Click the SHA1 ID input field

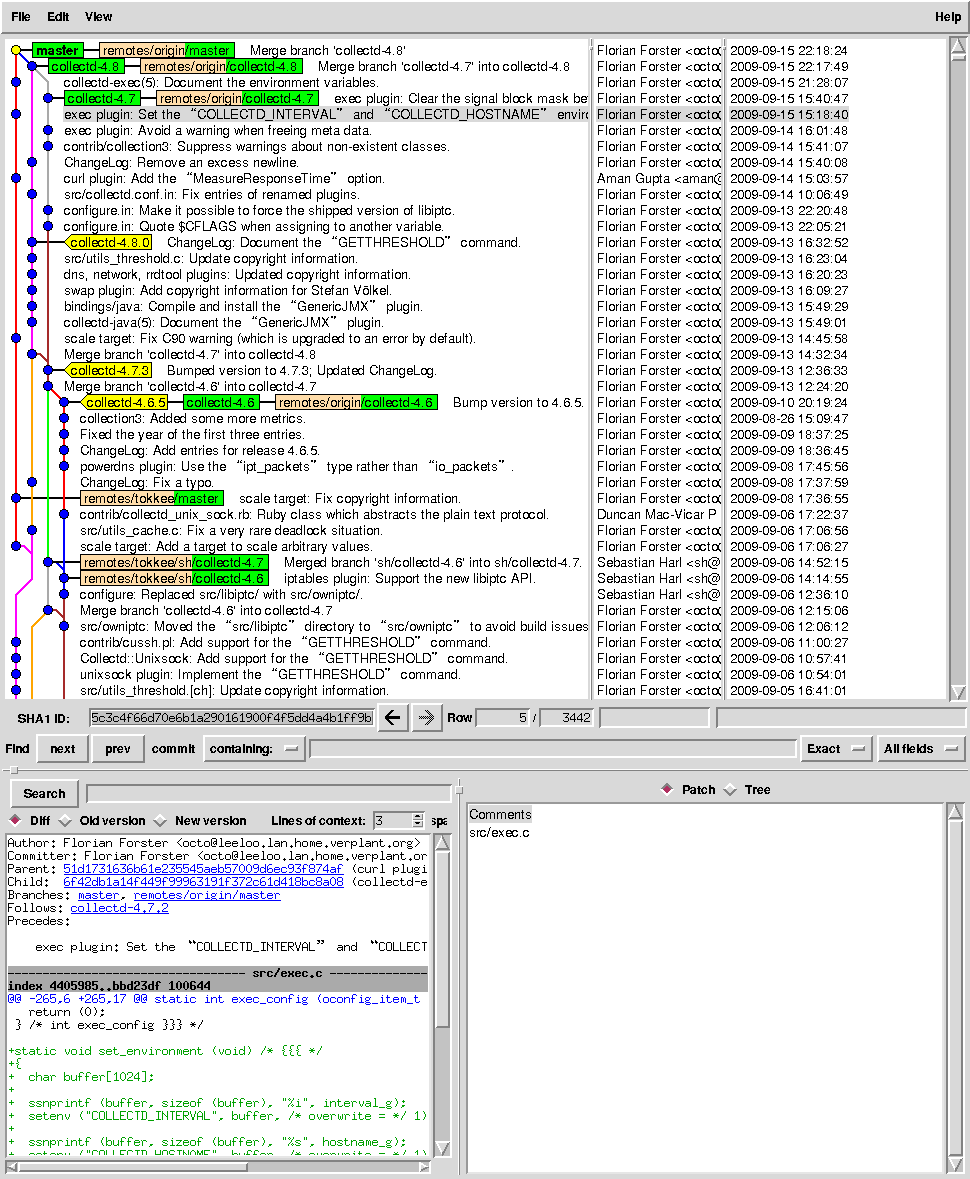click(232, 718)
